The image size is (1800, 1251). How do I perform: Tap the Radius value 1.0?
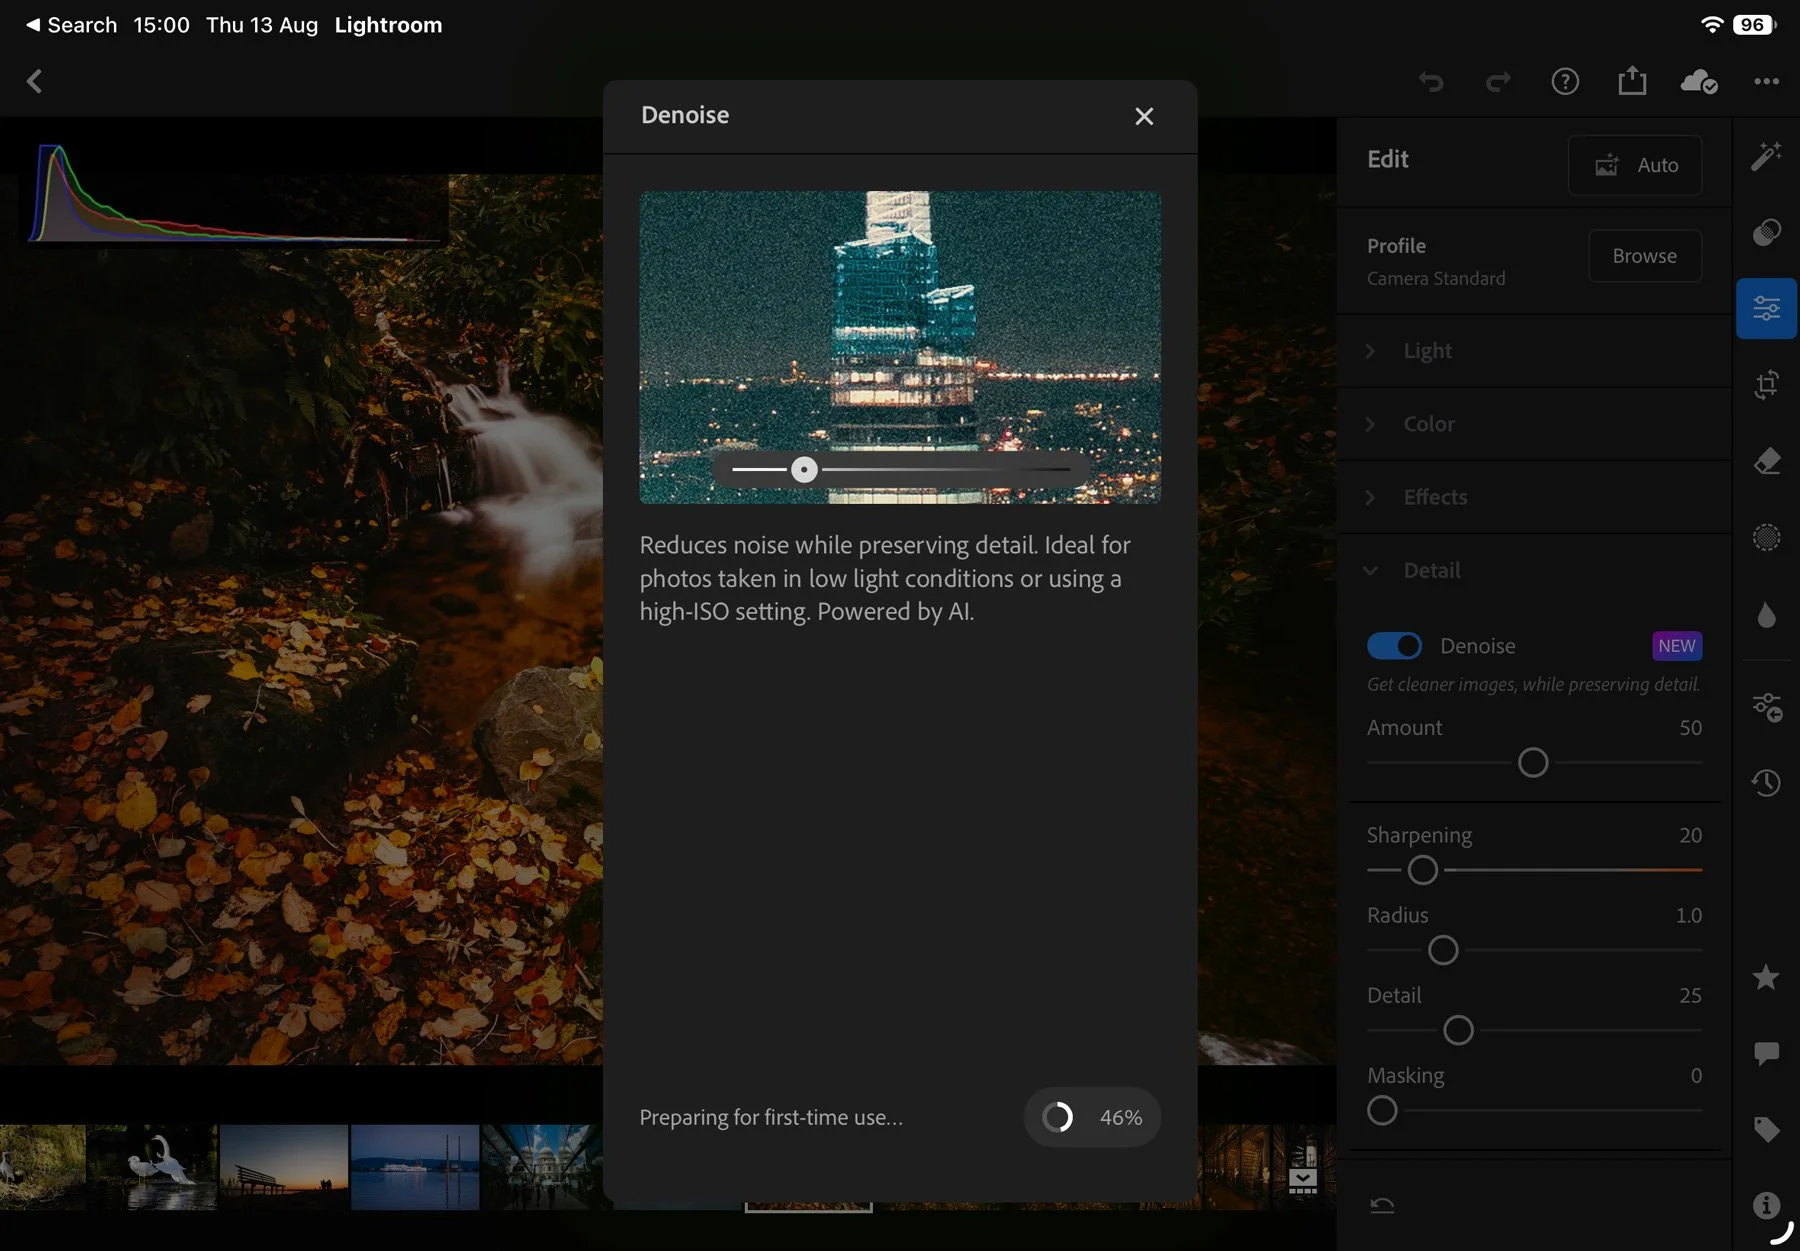(1688, 915)
